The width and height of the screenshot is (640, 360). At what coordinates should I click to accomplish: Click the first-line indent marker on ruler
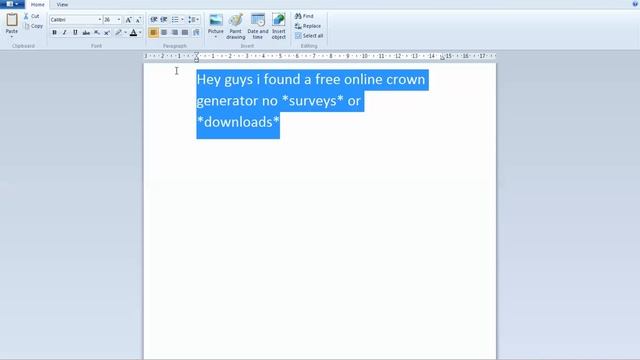click(196, 54)
